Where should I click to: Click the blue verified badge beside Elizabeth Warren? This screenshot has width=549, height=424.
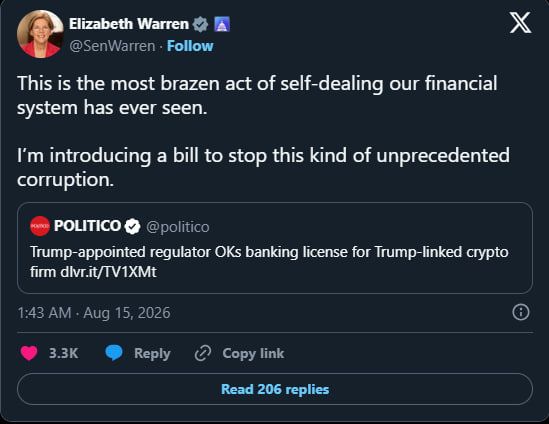[x=201, y=24]
